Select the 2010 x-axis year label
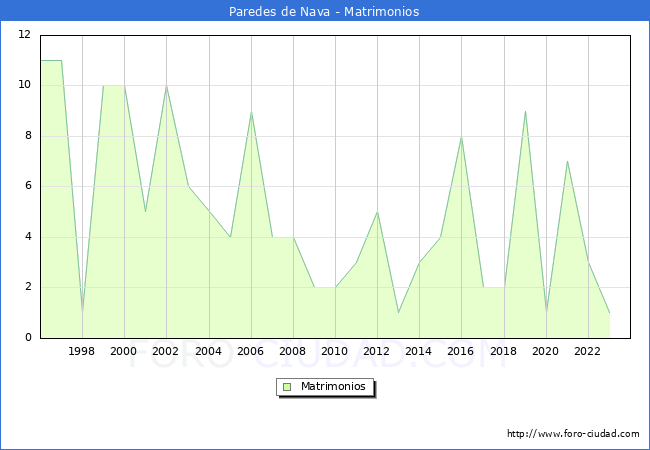The width and height of the screenshot is (650, 450). pyautogui.click(x=335, y=351)
